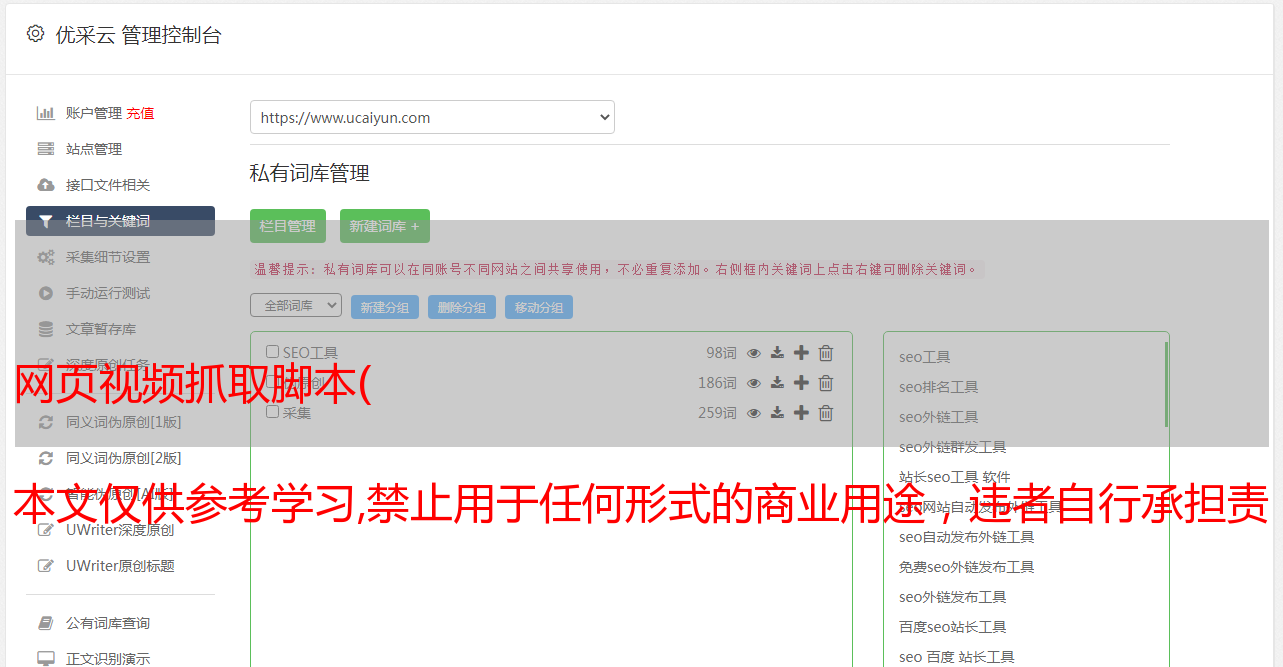Click the server icon for 站点管理
Screen dimensions: 1283x667
46,149
